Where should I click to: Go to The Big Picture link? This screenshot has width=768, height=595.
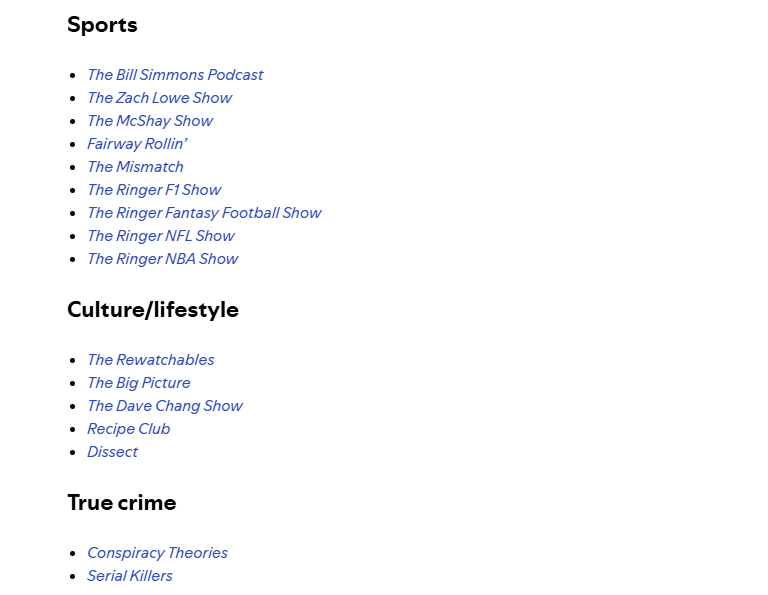coord(139,383)
